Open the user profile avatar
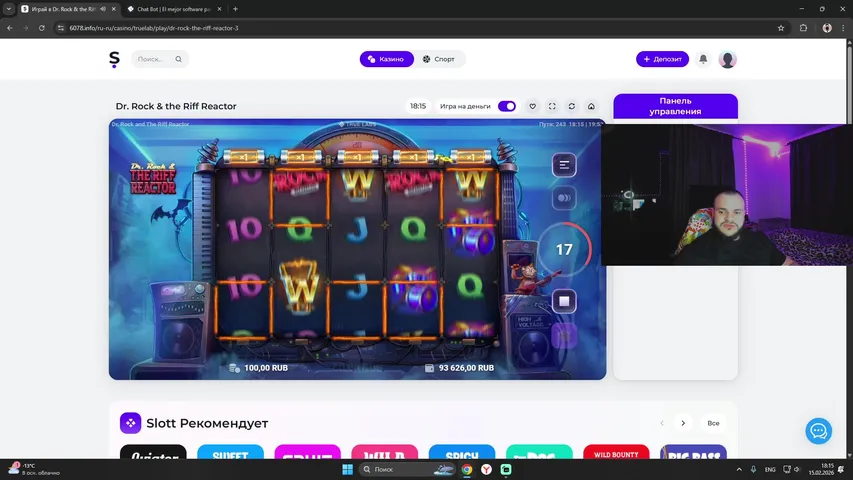The height and width of the screenshot is (480, 853). click(728, 59)
